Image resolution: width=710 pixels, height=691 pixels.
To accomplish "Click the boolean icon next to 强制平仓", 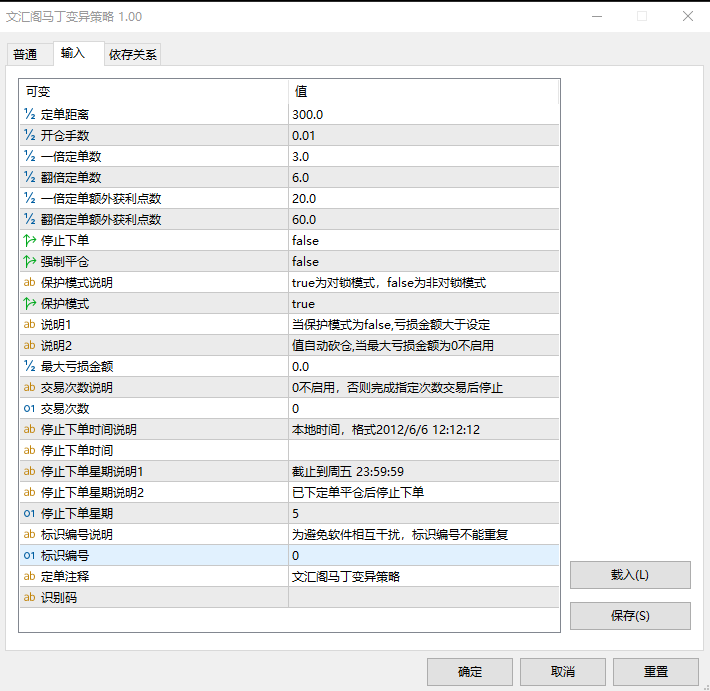I will click(x=30, y=261).
